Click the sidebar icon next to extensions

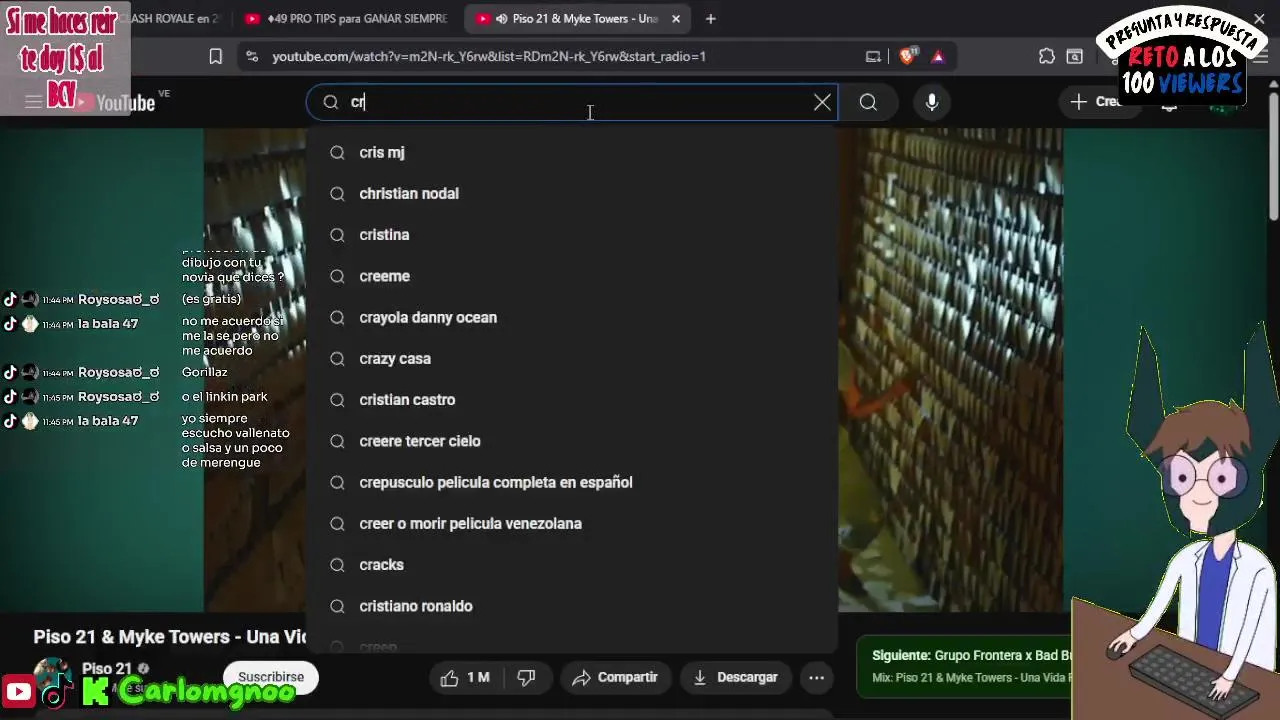[x=1075, y=57]
